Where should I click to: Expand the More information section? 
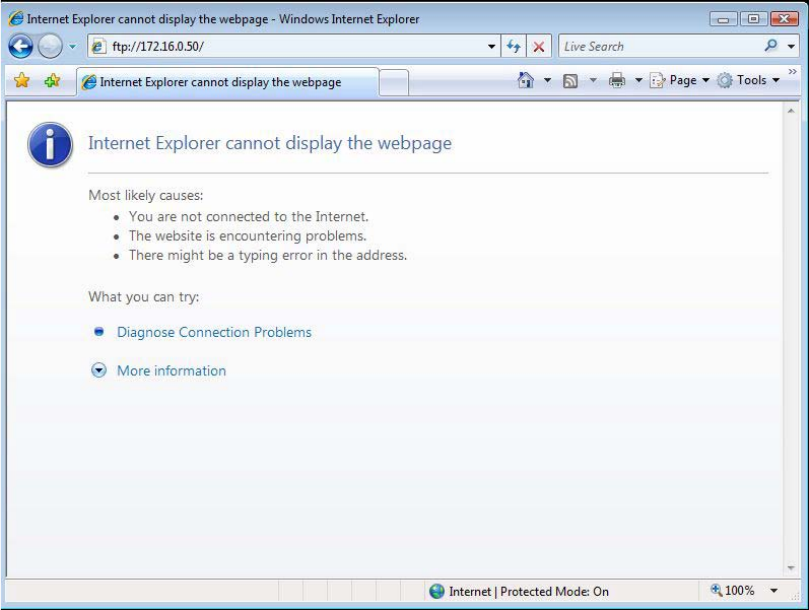[171, 371]
